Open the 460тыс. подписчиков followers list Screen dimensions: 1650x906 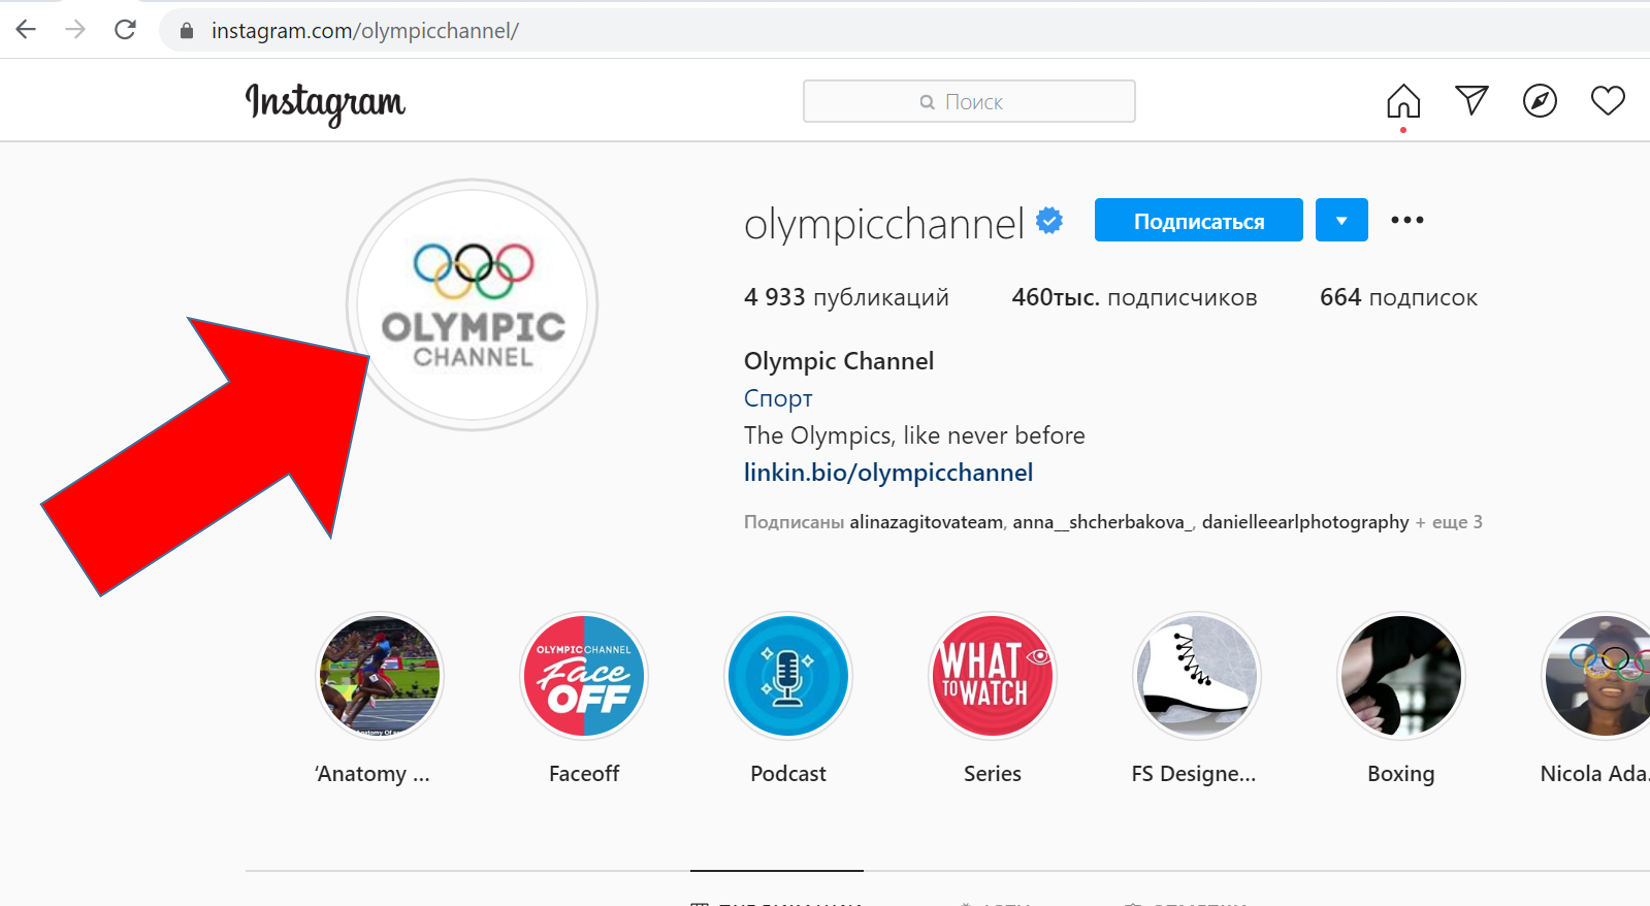point(1134,297)
